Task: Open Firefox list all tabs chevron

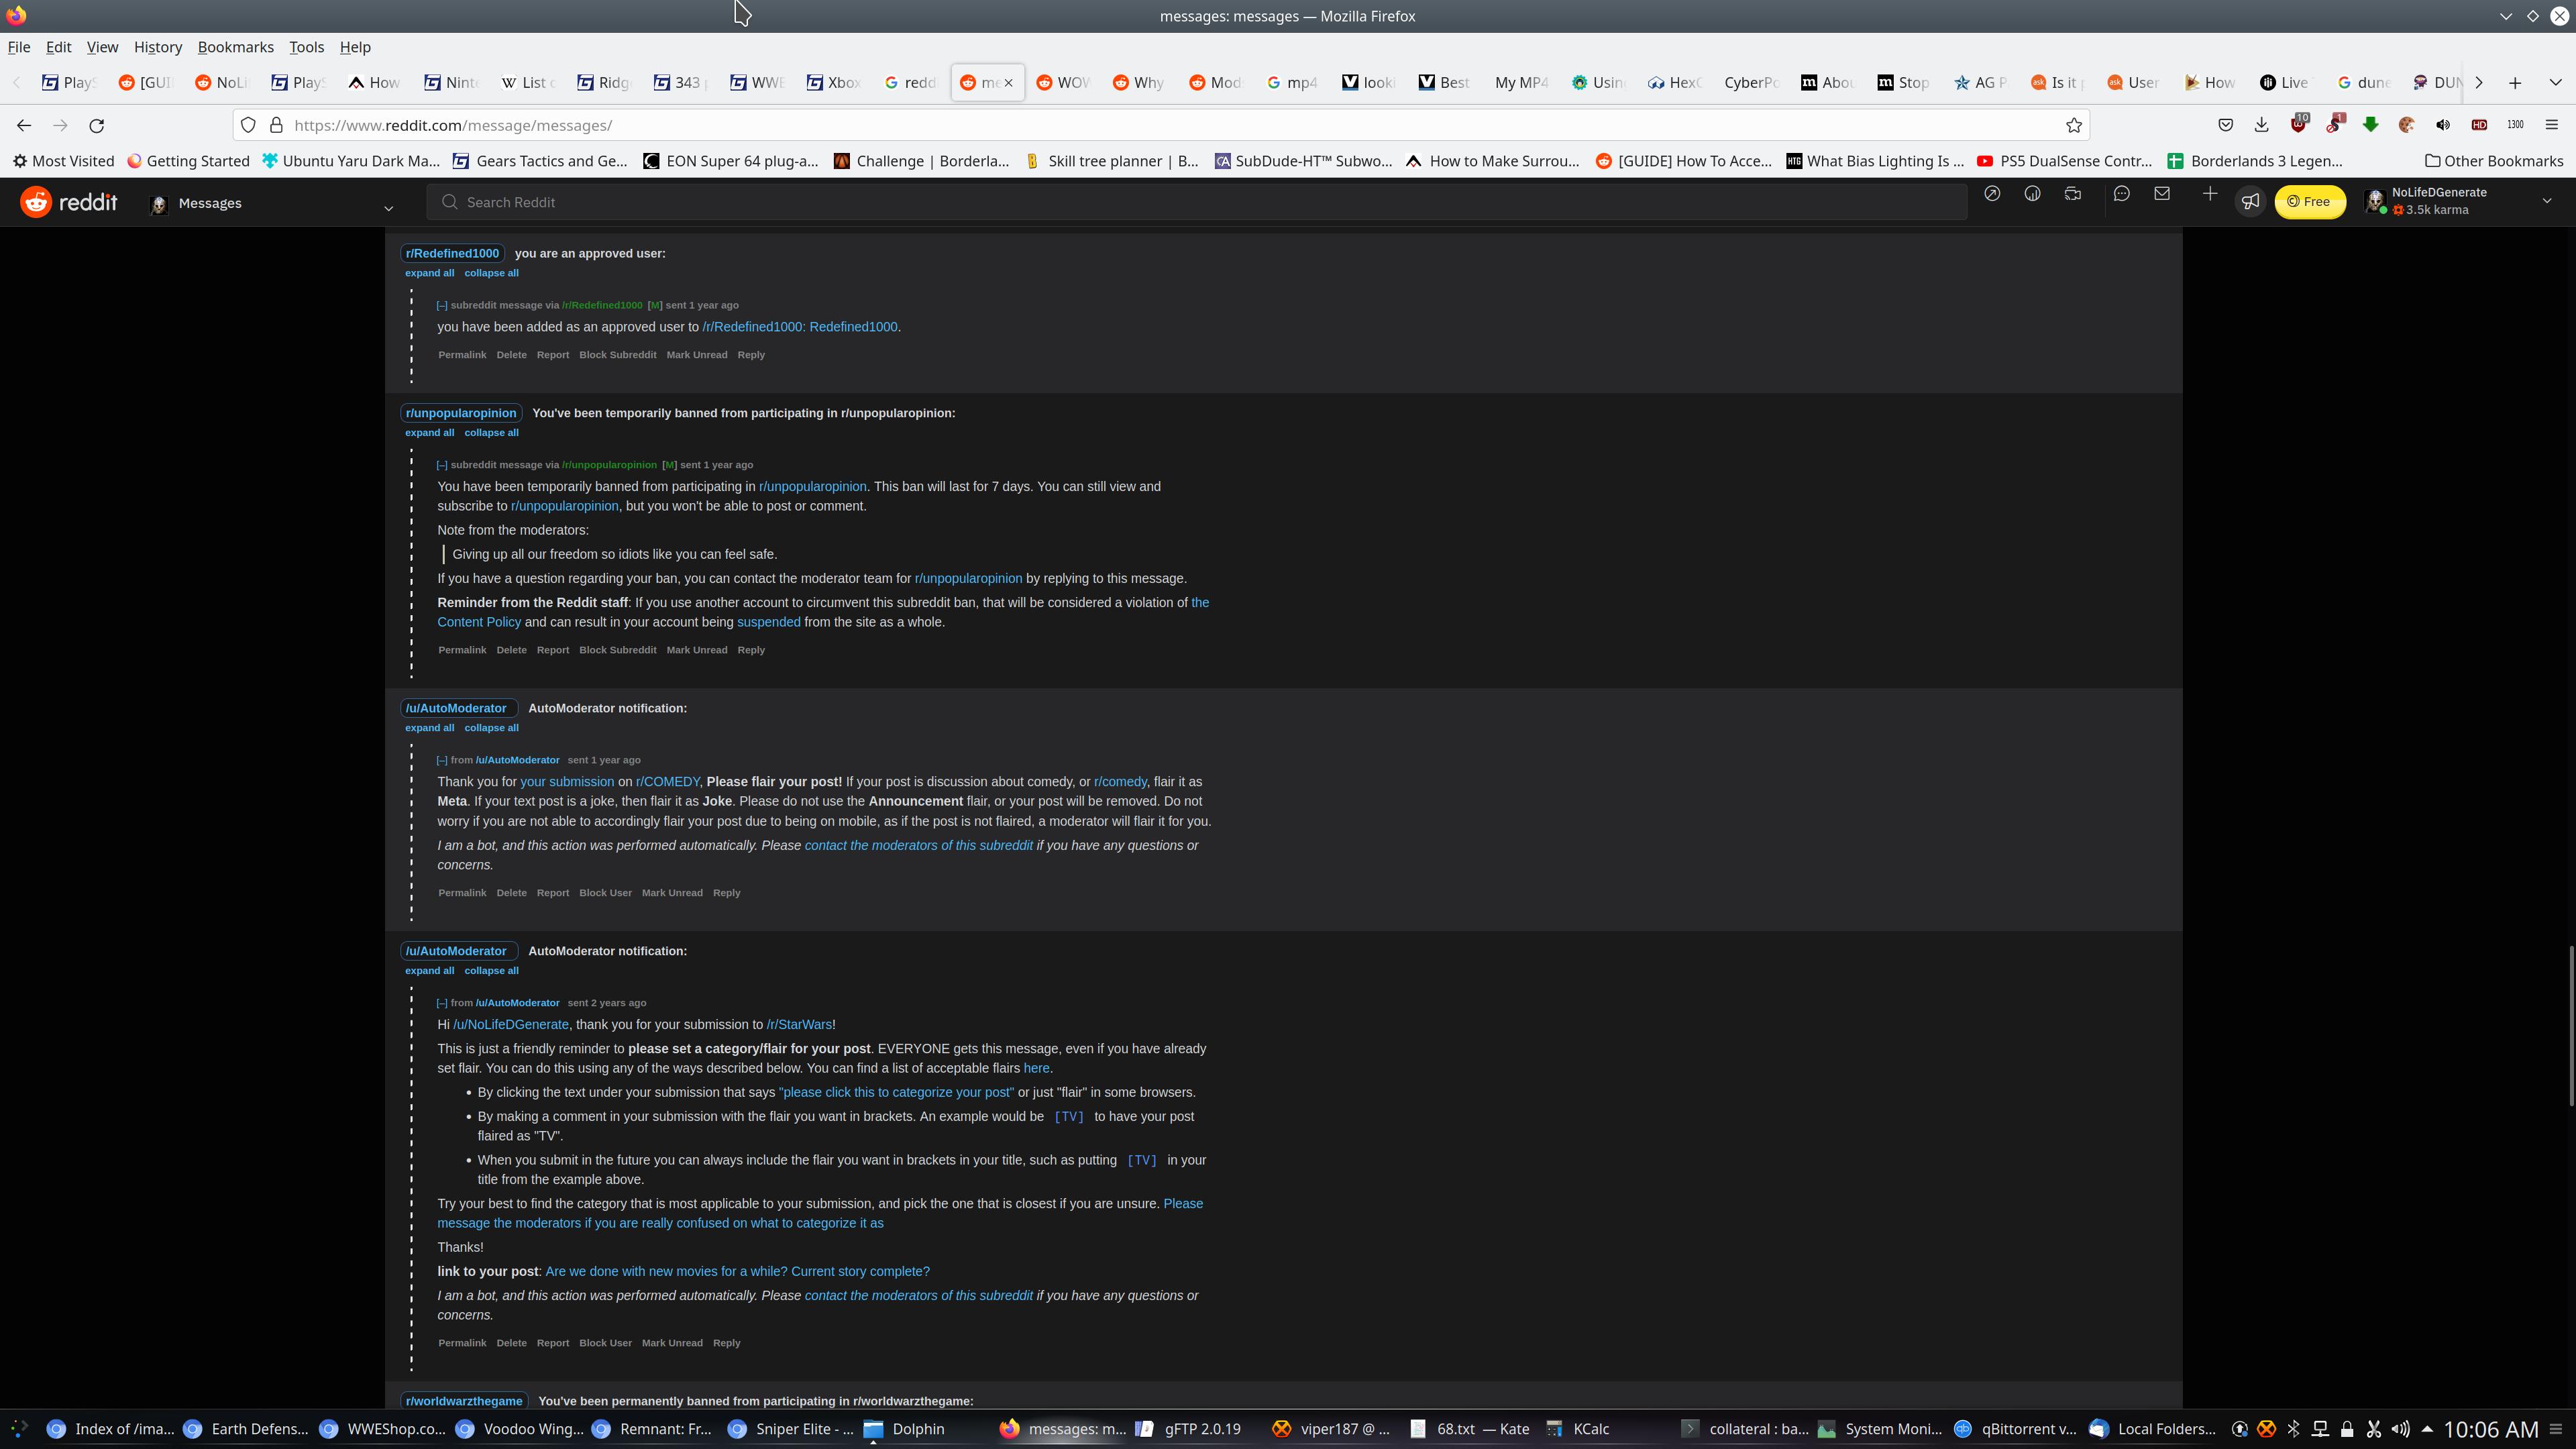Action: (2555, 83)
